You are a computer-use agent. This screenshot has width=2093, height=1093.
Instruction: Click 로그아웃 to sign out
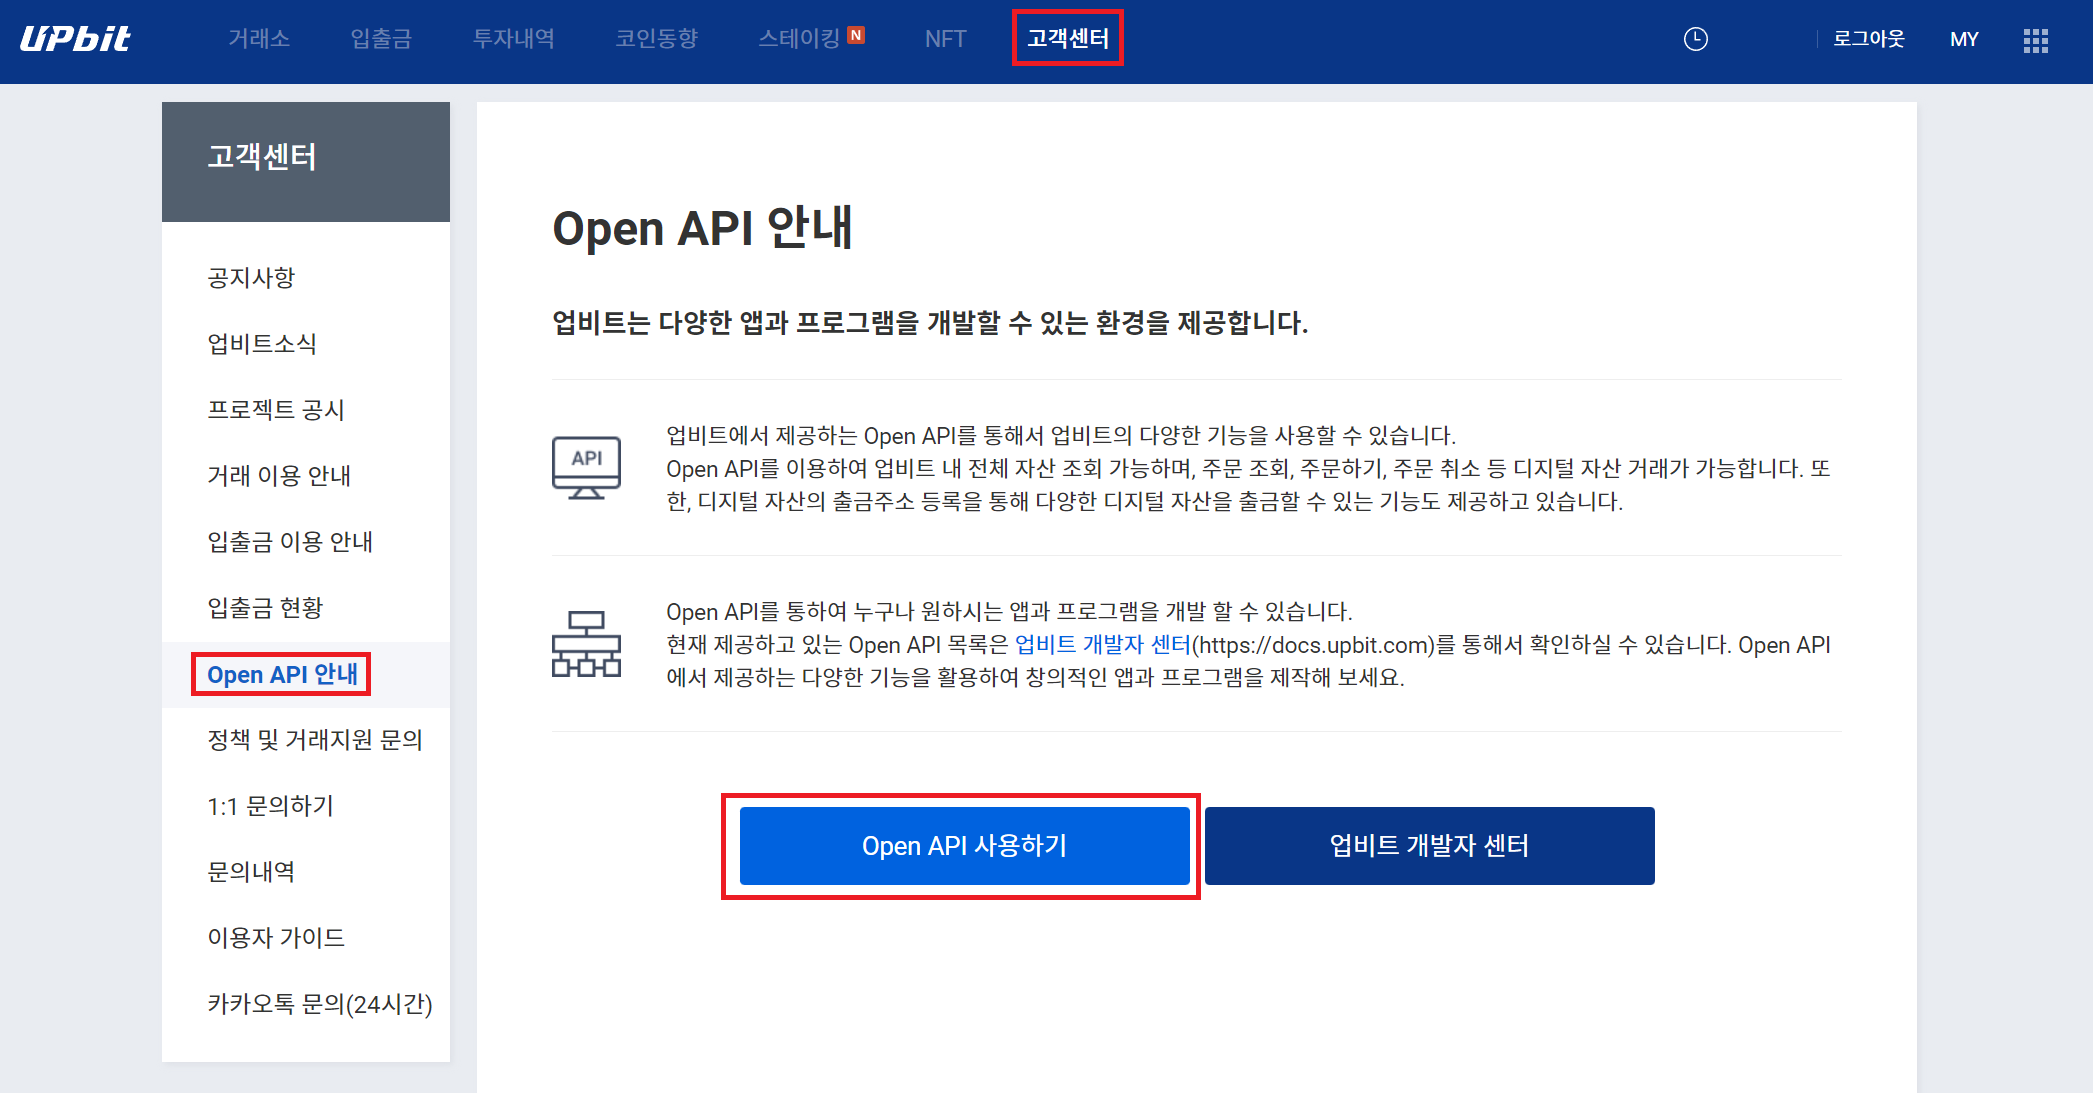coord(1869,39)
